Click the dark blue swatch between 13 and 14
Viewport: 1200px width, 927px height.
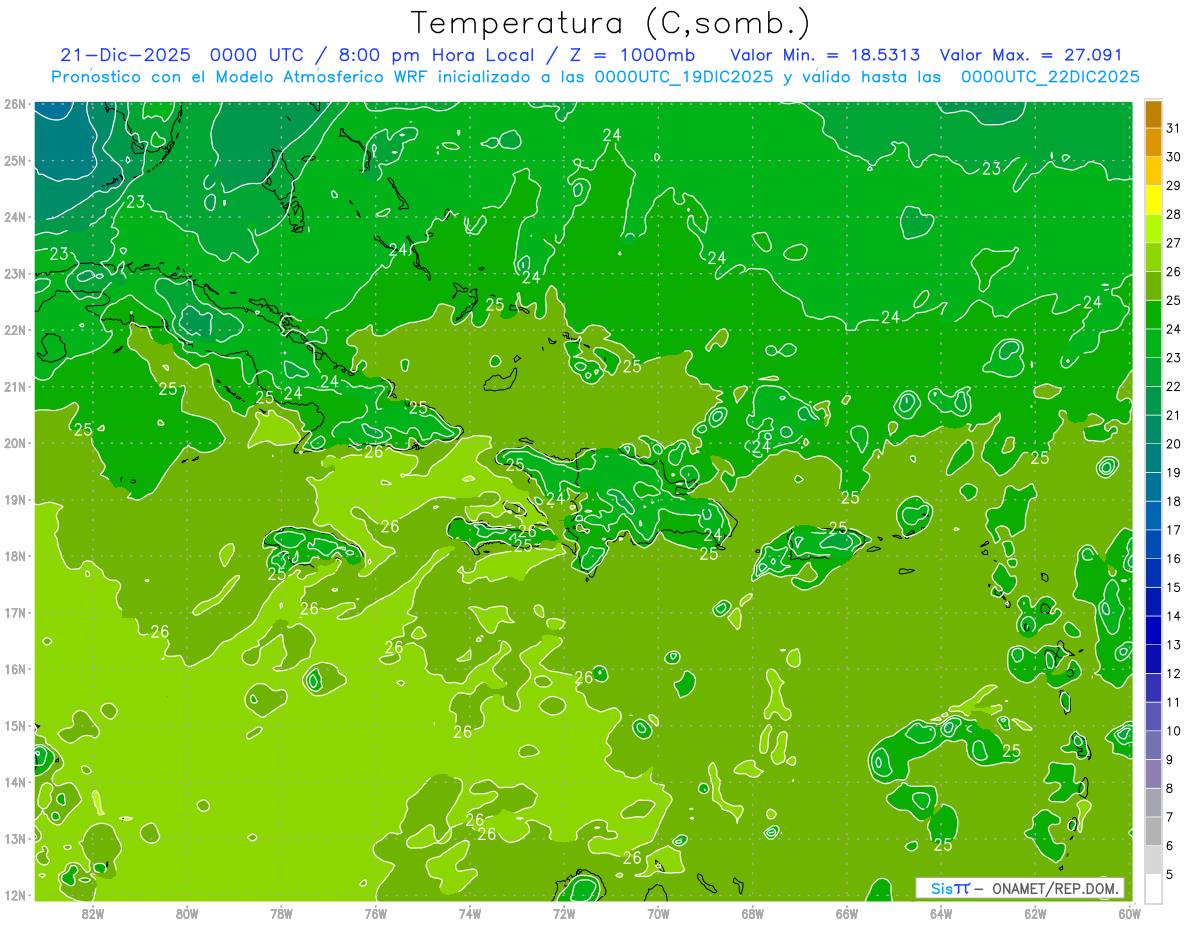pyautogui.click(x=1153, y=629)
